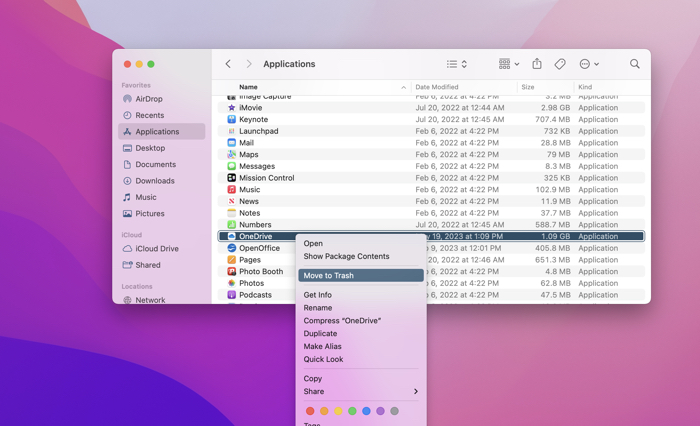The width and height of the screenshot is (700, 426).
Task: Open the Finder search icon
Action: click(635, 64)
